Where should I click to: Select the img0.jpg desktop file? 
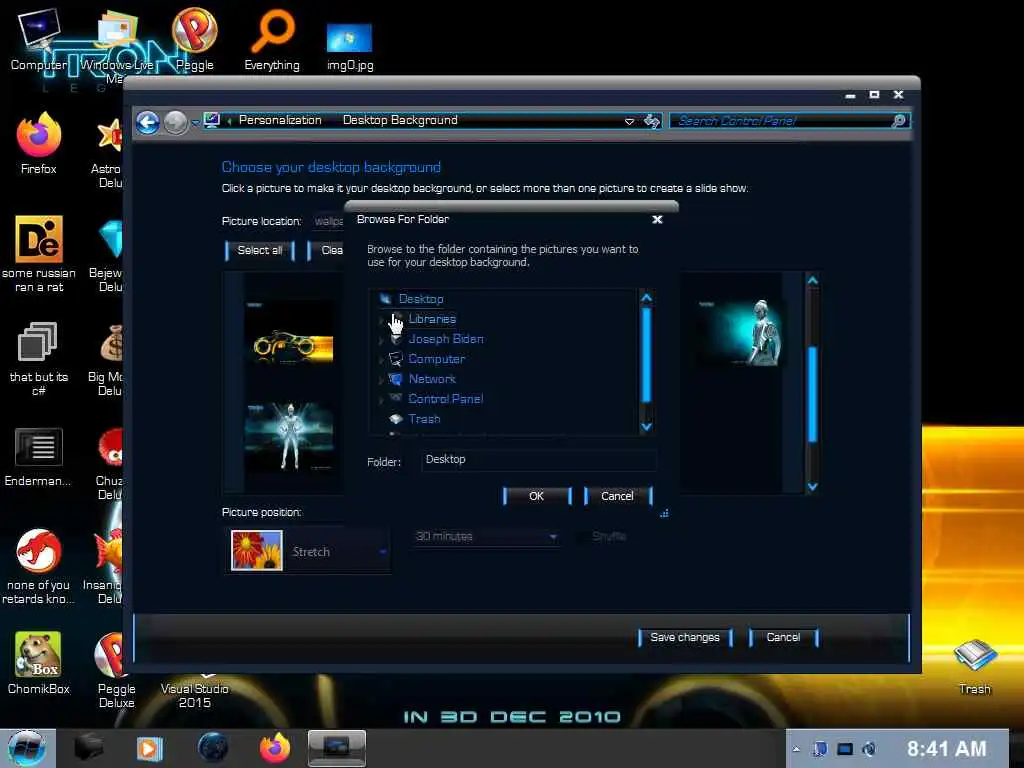[x=350, y=46]
